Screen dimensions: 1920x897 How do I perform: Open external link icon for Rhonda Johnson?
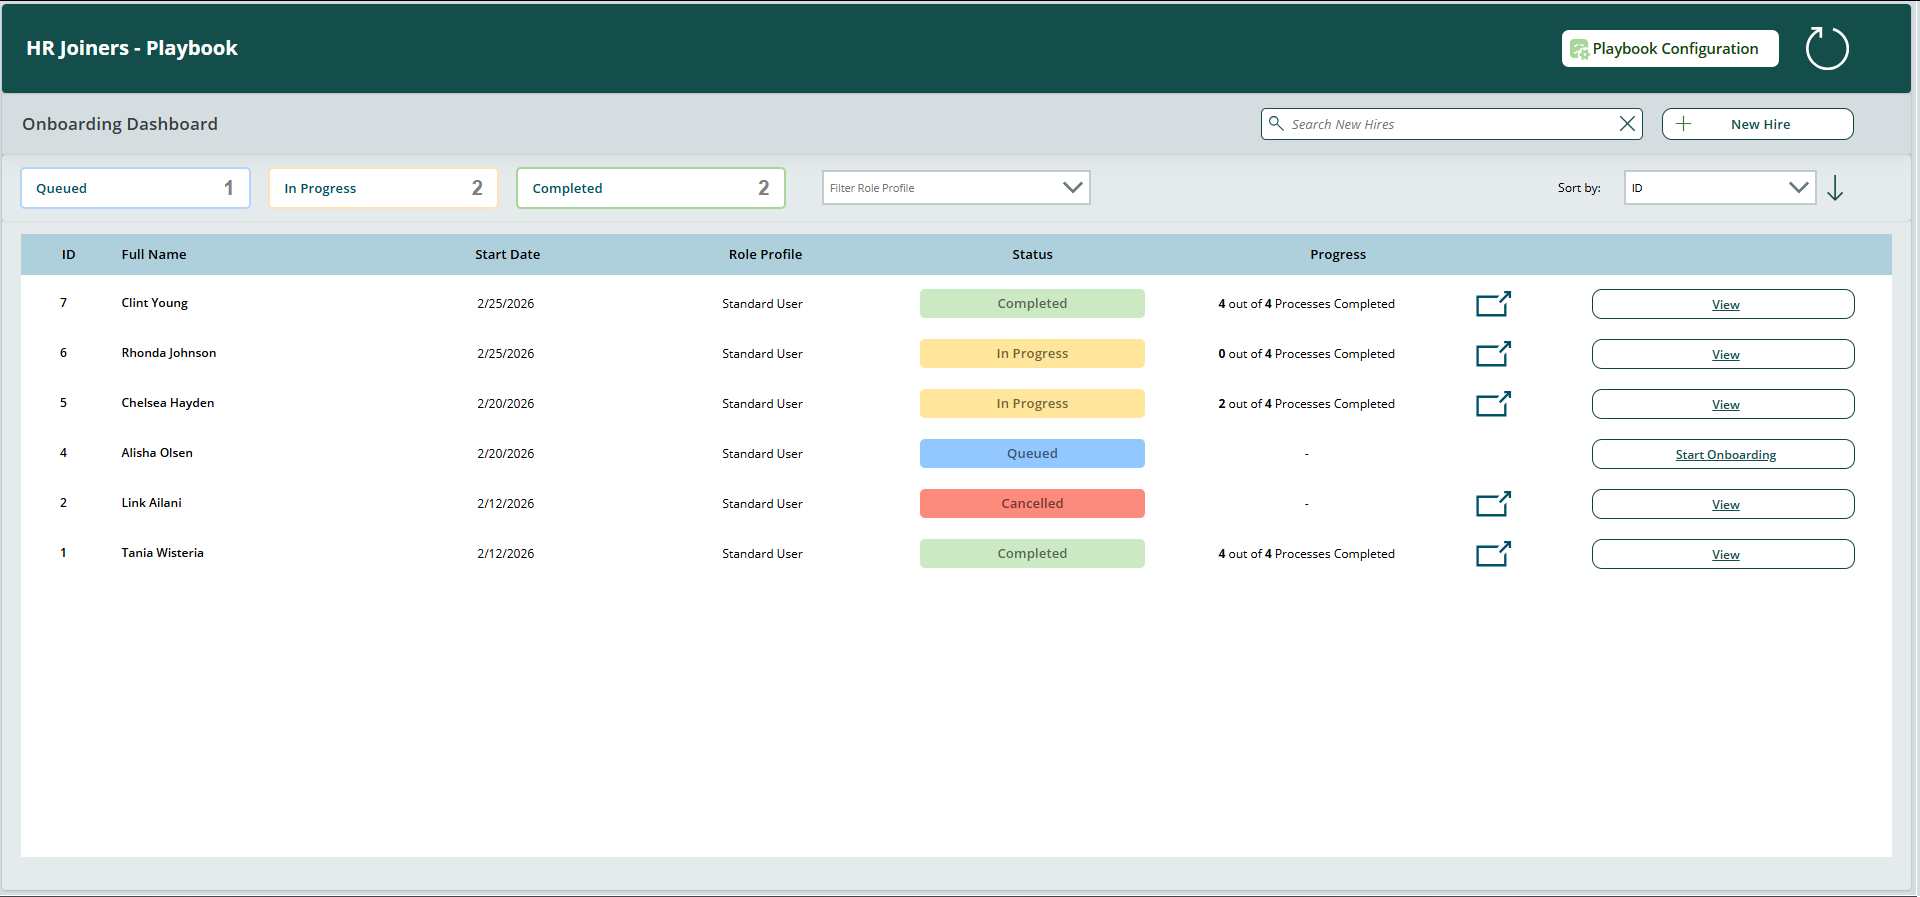coord(1493,354)
